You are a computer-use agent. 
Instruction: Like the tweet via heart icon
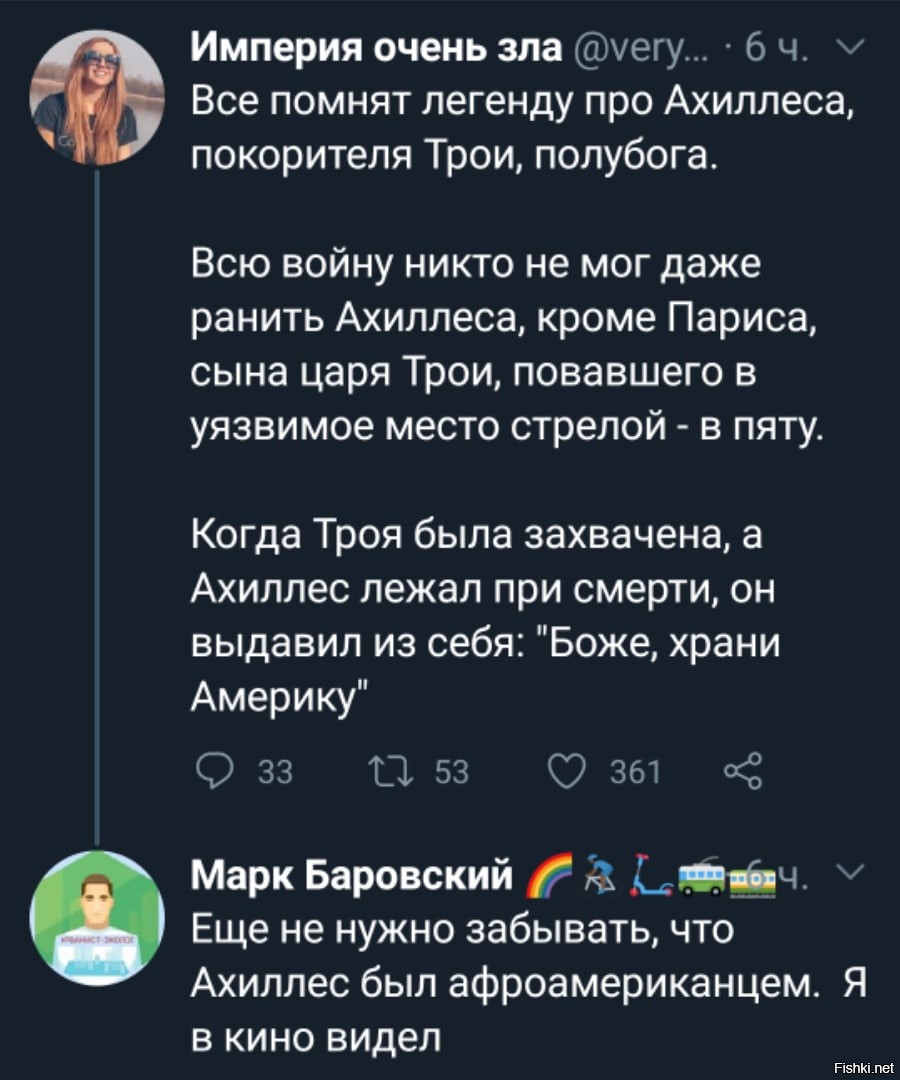tap(567, 771)
